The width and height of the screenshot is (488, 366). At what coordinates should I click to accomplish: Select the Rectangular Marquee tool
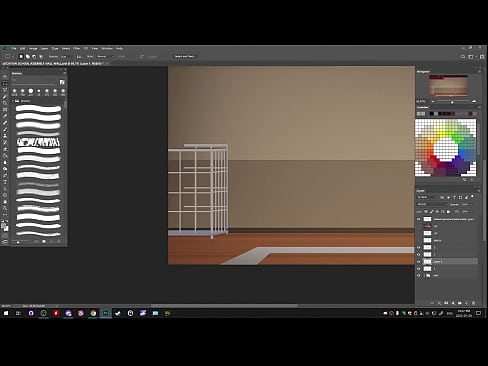[5, 83]
